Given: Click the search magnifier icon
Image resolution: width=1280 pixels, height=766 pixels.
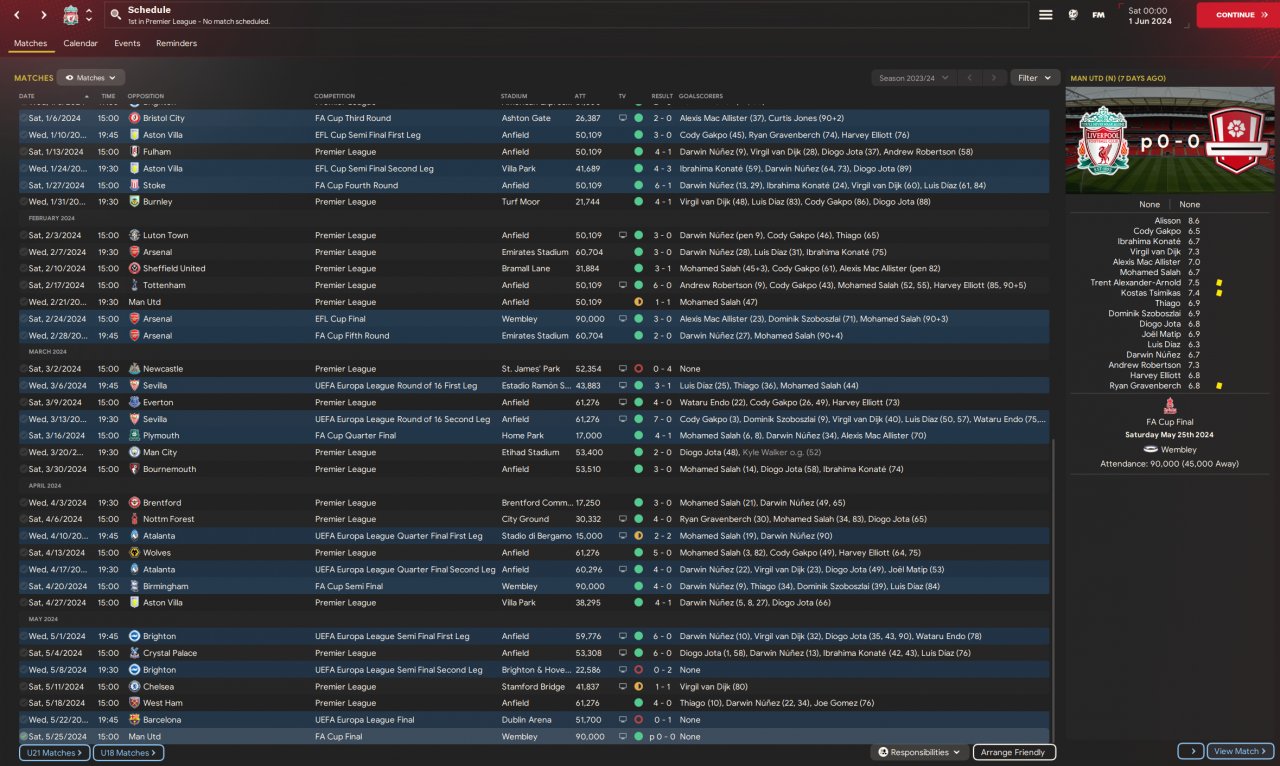Looking at the screenshot, I should point(116,15).
